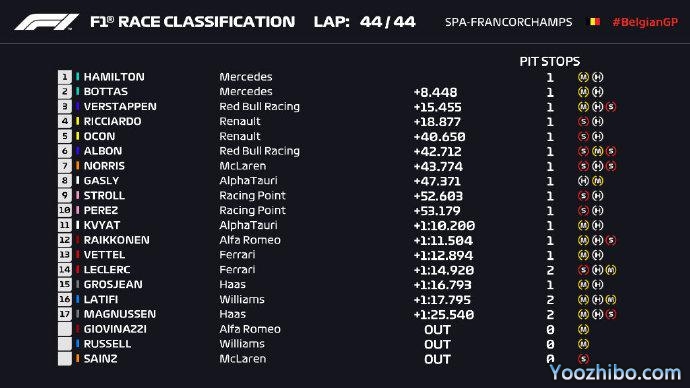Image resolution: width=690 pixels, height=388 pixels.
Task: Click the PIT STOPS column header
Action: (x=550, y=61)
